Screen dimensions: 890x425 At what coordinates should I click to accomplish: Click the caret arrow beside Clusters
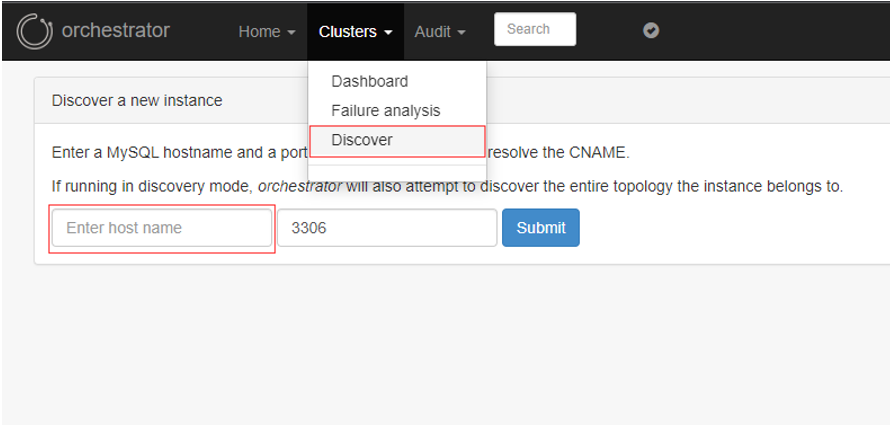pos(388,33)
